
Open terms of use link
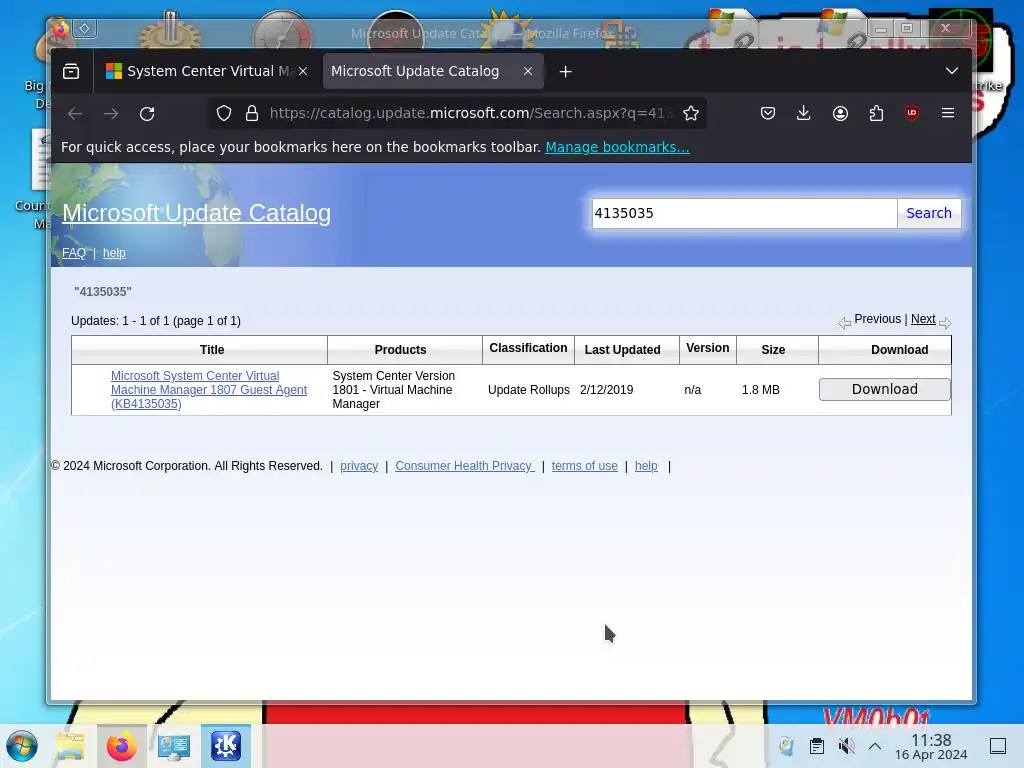coord(584,466)
